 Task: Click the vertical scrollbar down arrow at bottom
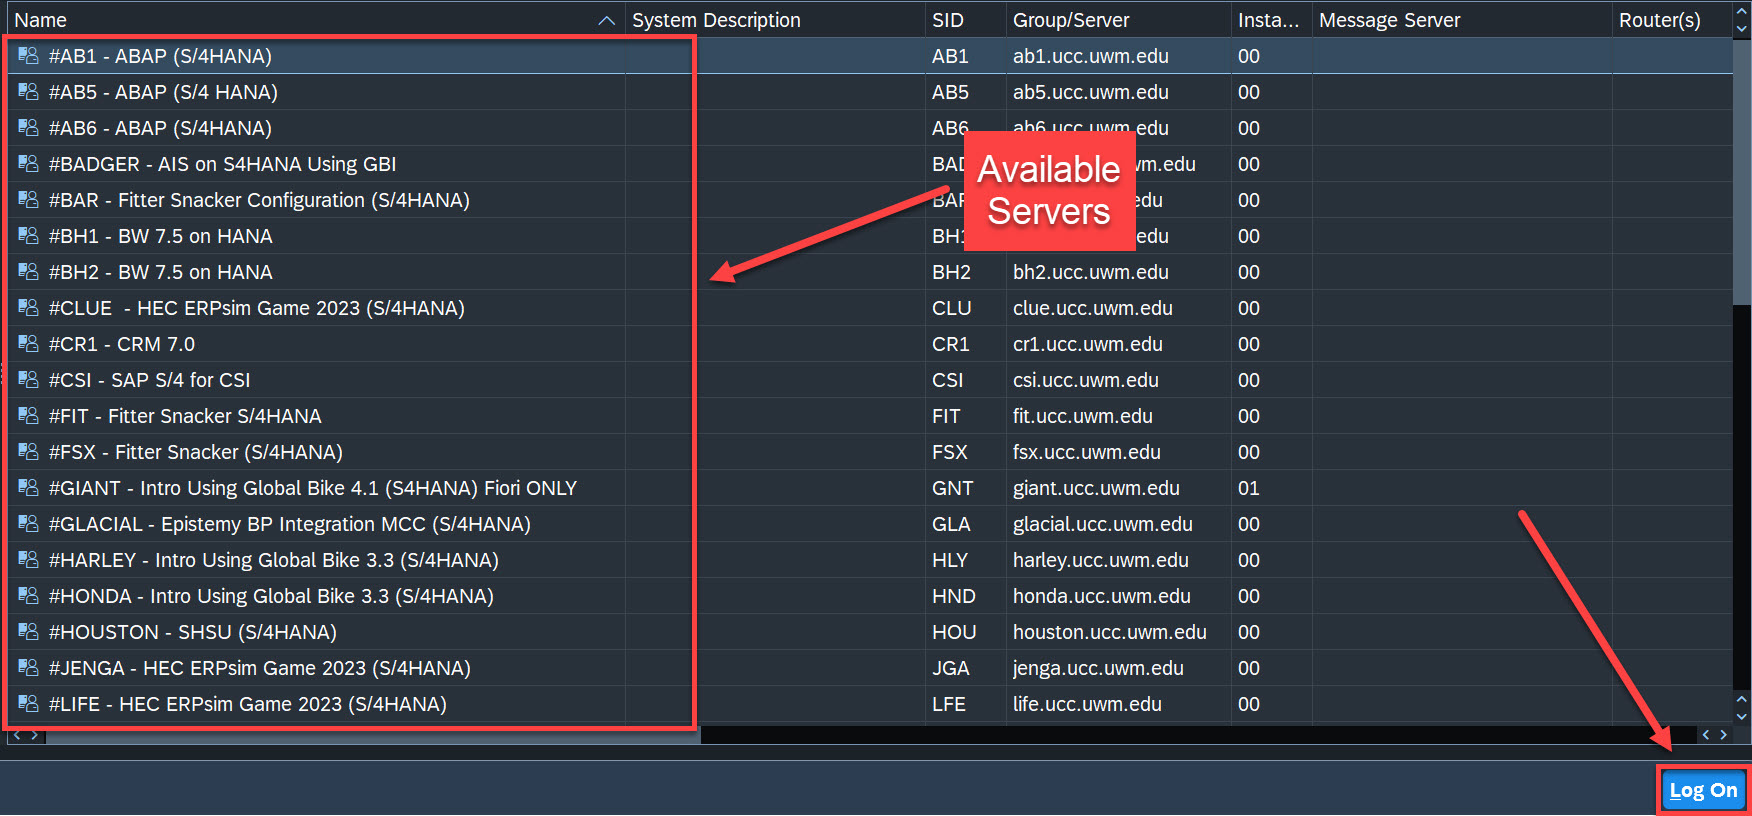pyautogui.click(x=1742, y=715)
